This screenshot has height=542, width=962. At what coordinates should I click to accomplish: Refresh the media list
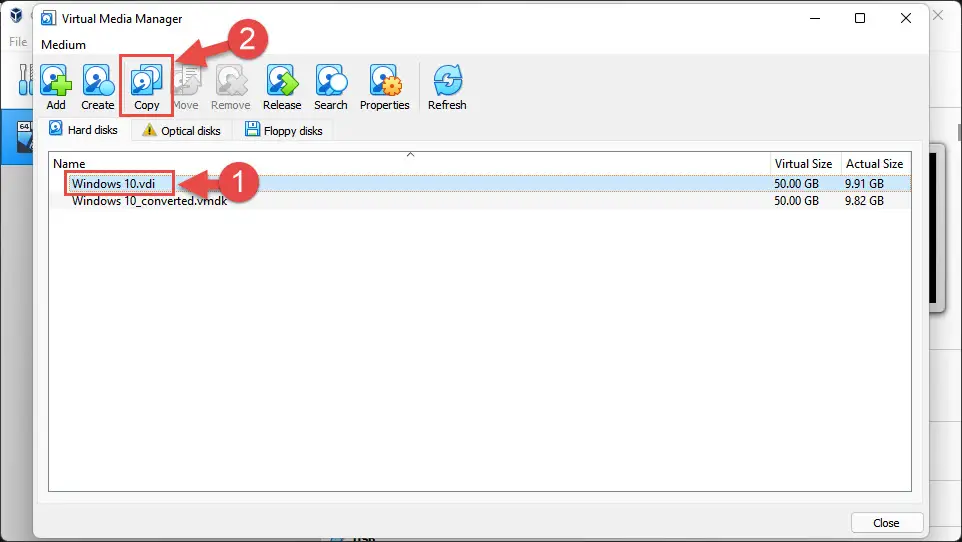pyautogui.click(x=447, y=86)
